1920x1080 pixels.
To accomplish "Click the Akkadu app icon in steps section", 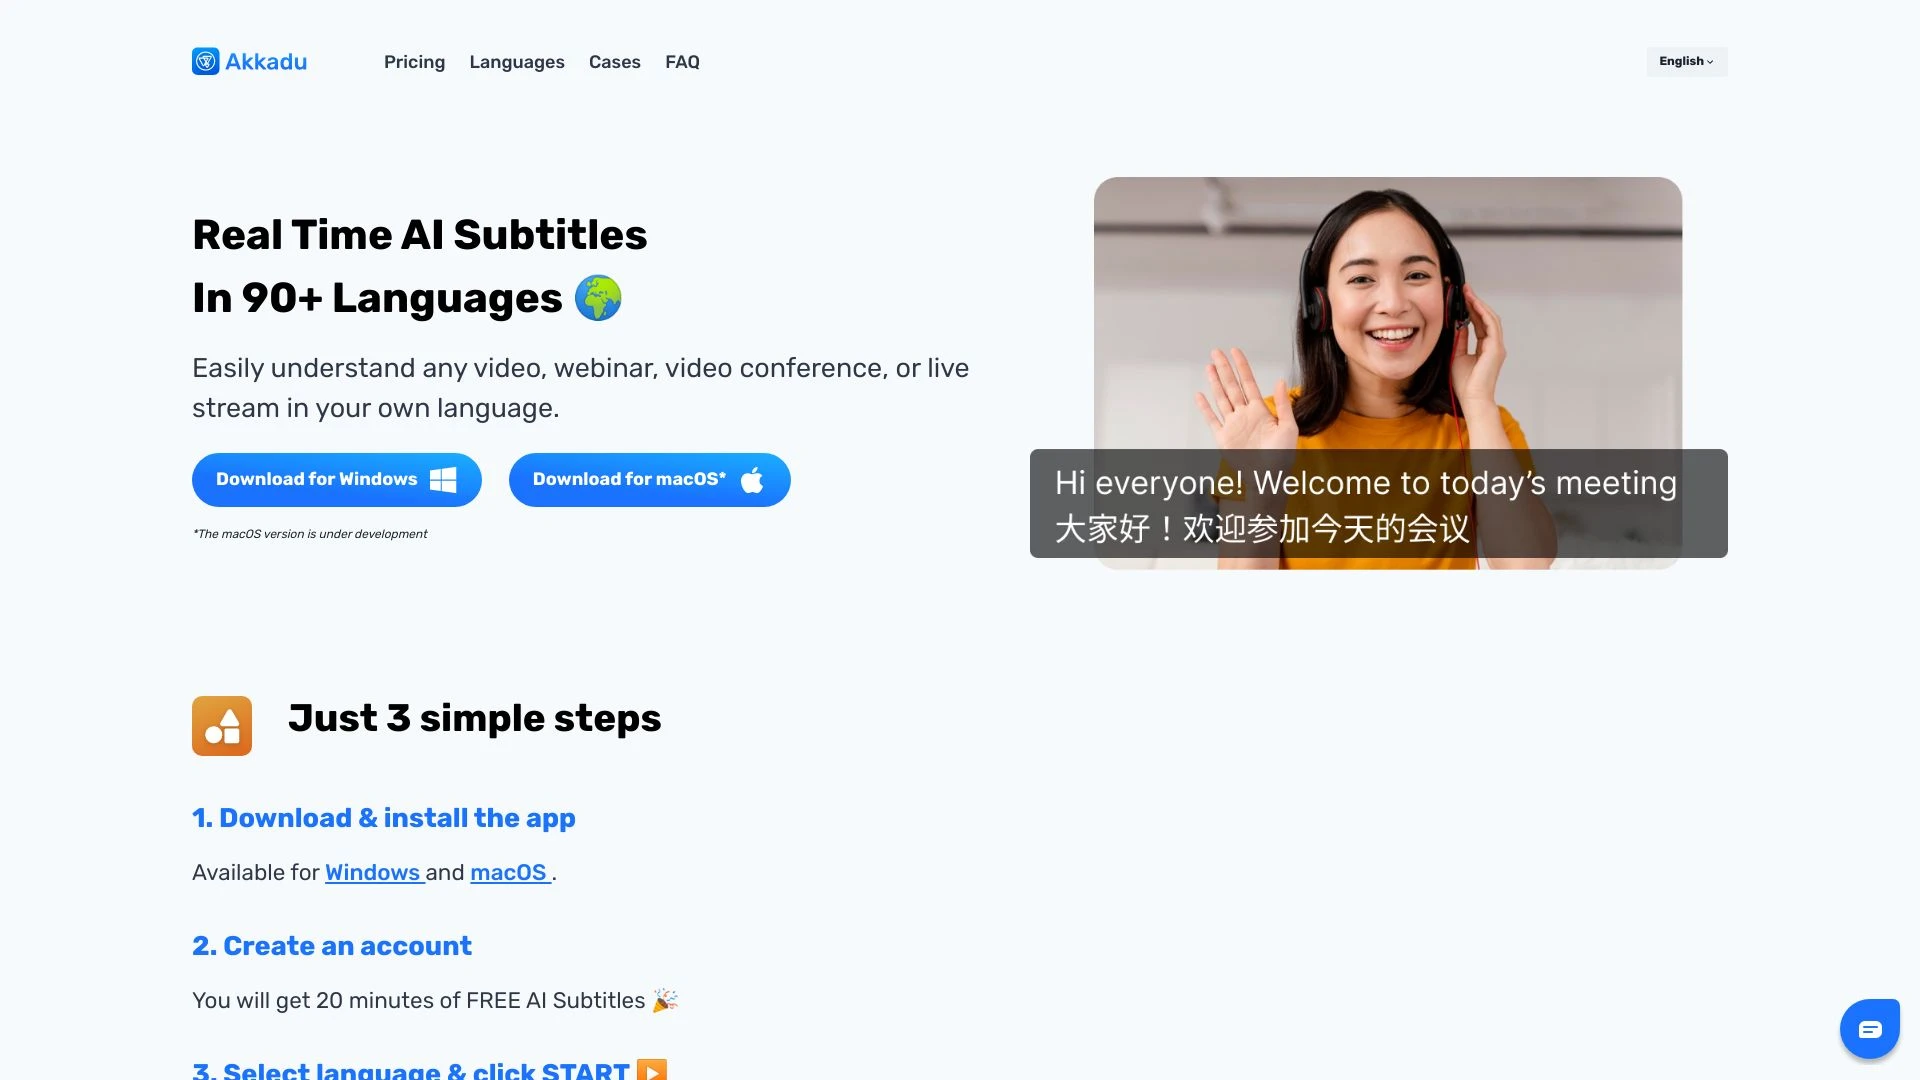I will 222,725.
